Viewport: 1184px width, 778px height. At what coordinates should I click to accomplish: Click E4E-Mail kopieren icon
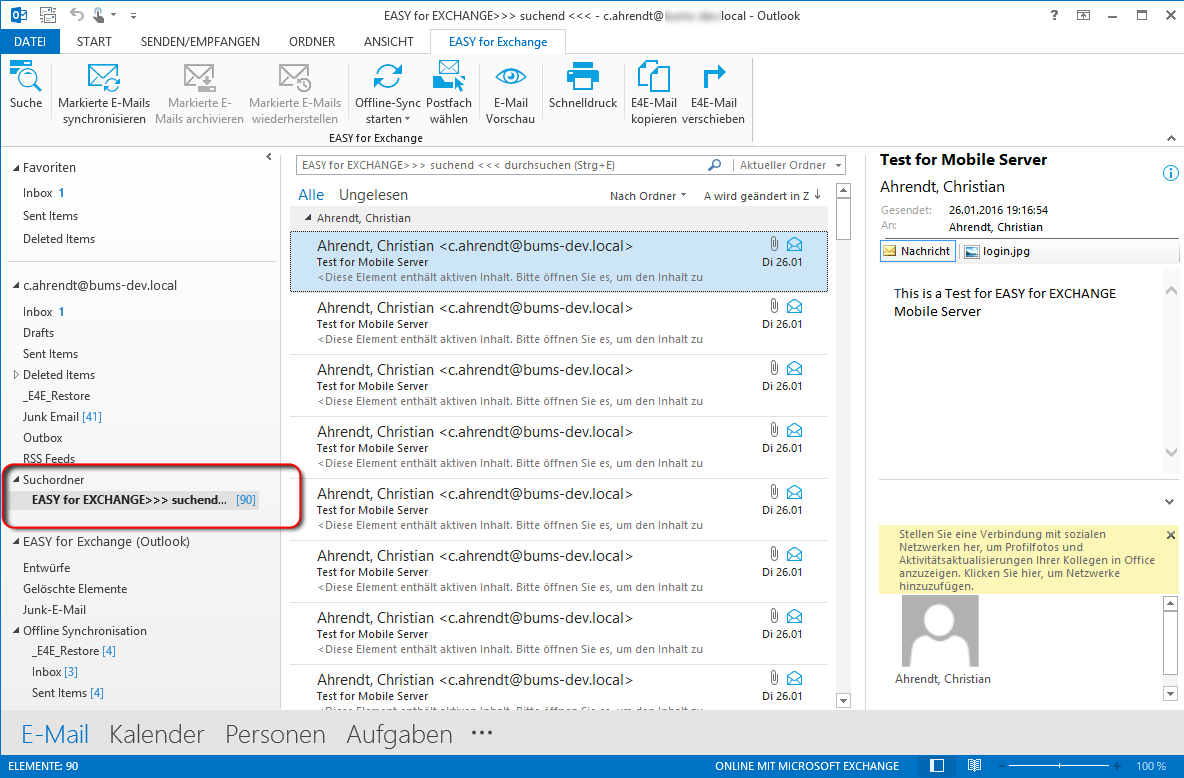click(654, 76)
